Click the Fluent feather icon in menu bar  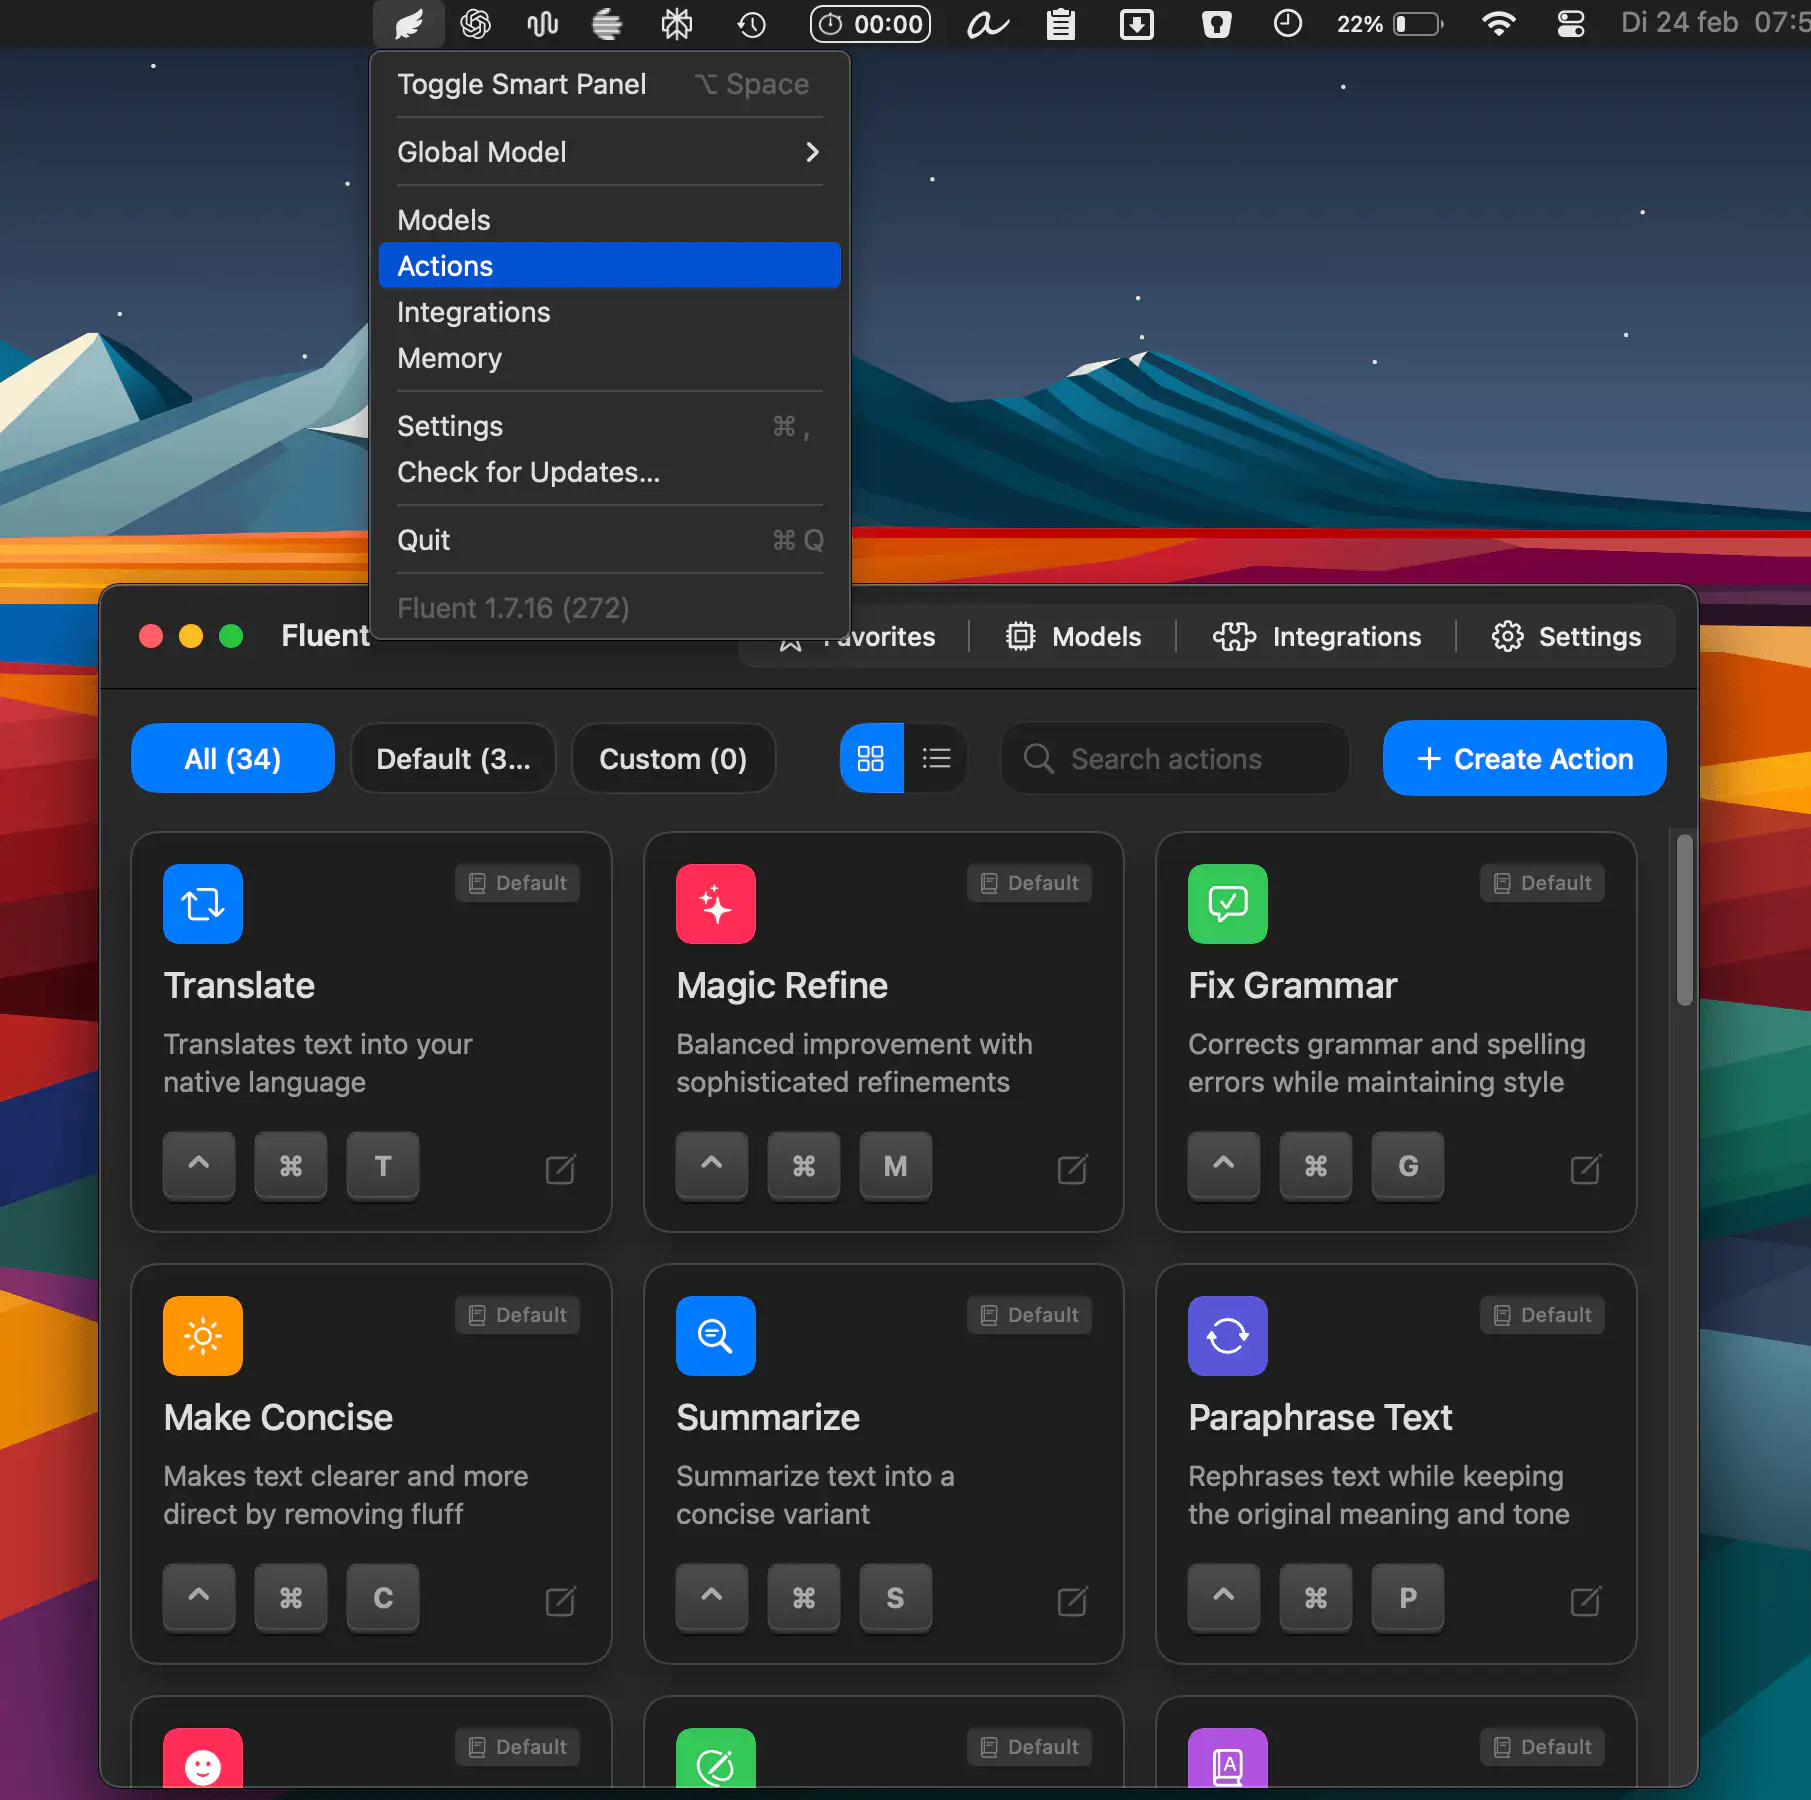click(x=408, y=24)
